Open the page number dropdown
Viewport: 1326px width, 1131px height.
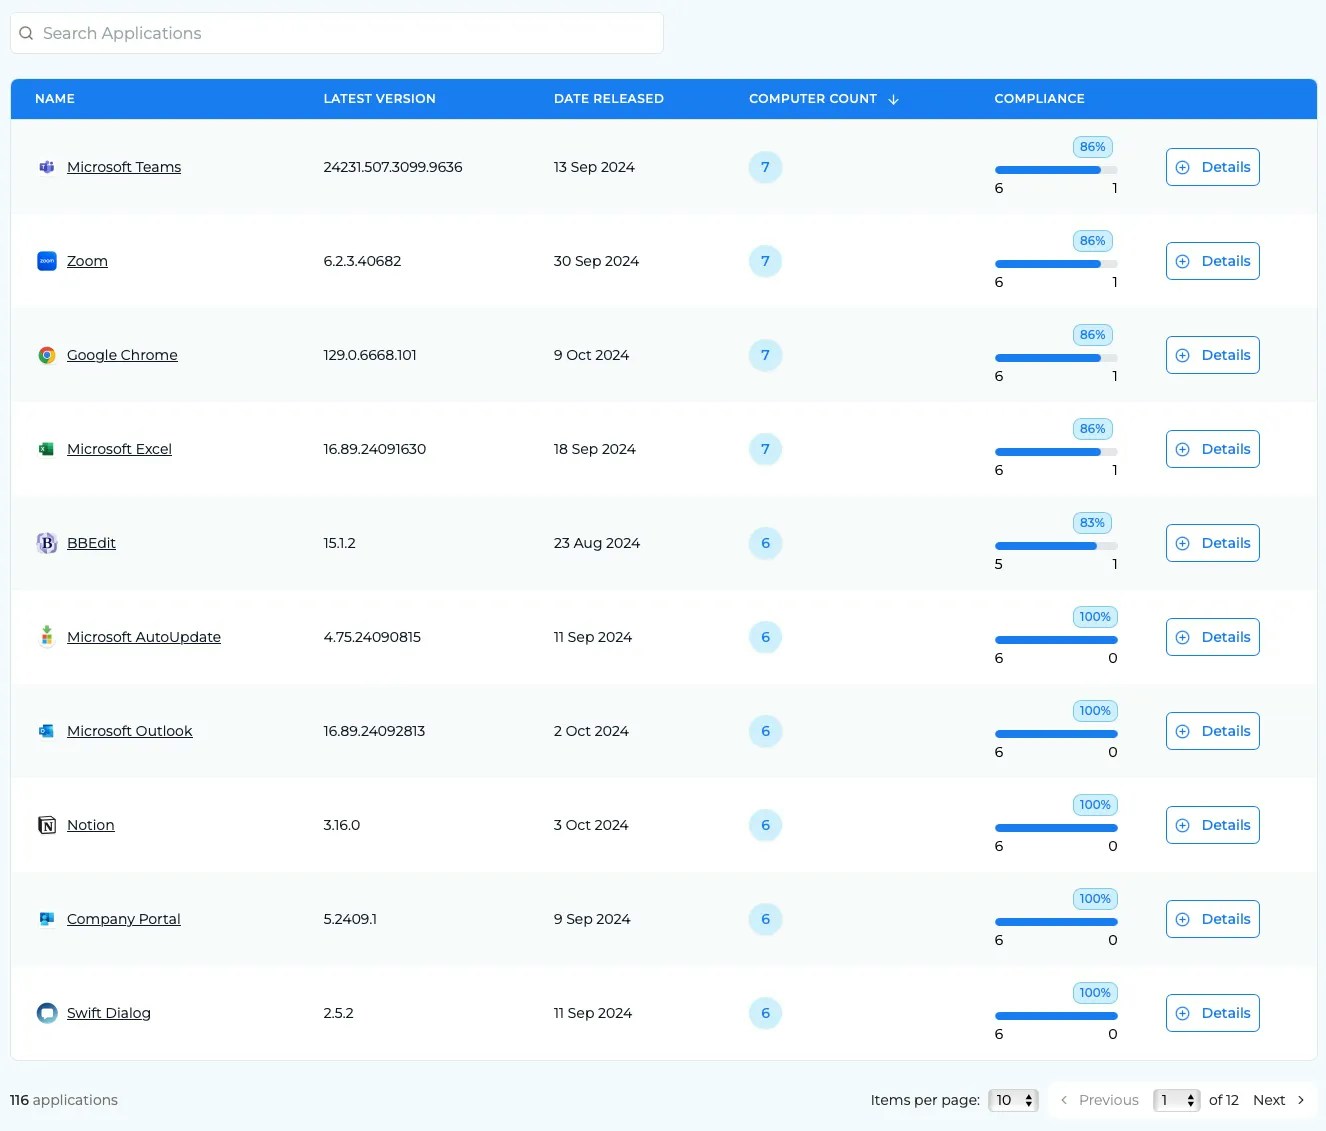click(x=1176, y=1100)
